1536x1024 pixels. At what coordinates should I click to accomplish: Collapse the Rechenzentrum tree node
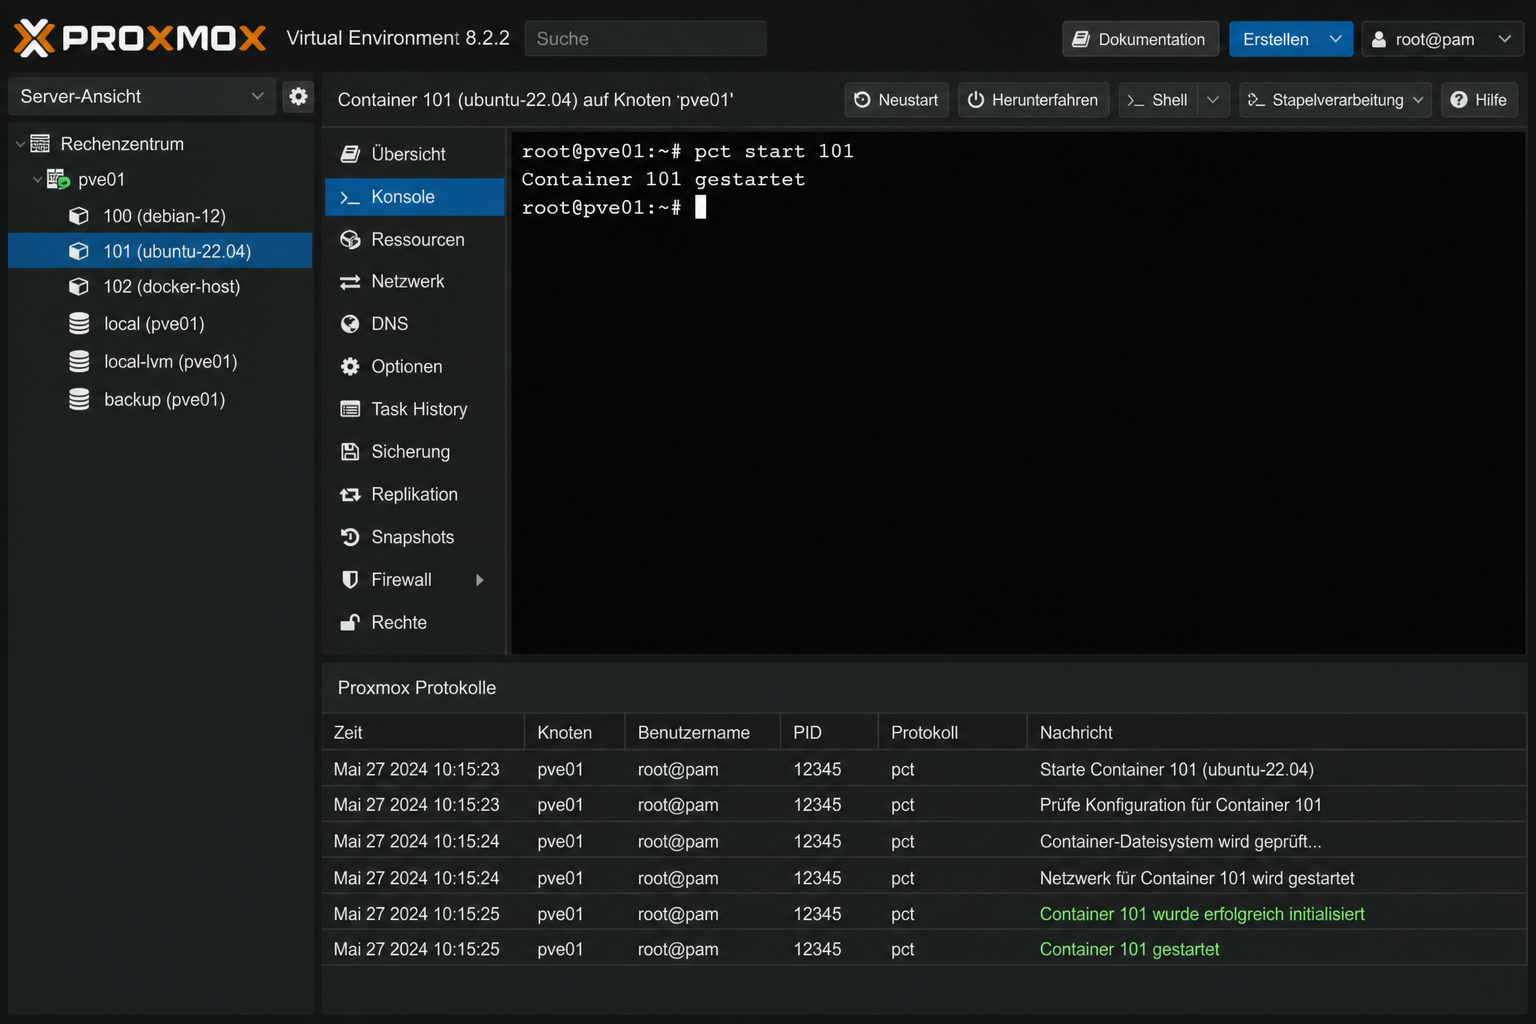pos(20,144)
